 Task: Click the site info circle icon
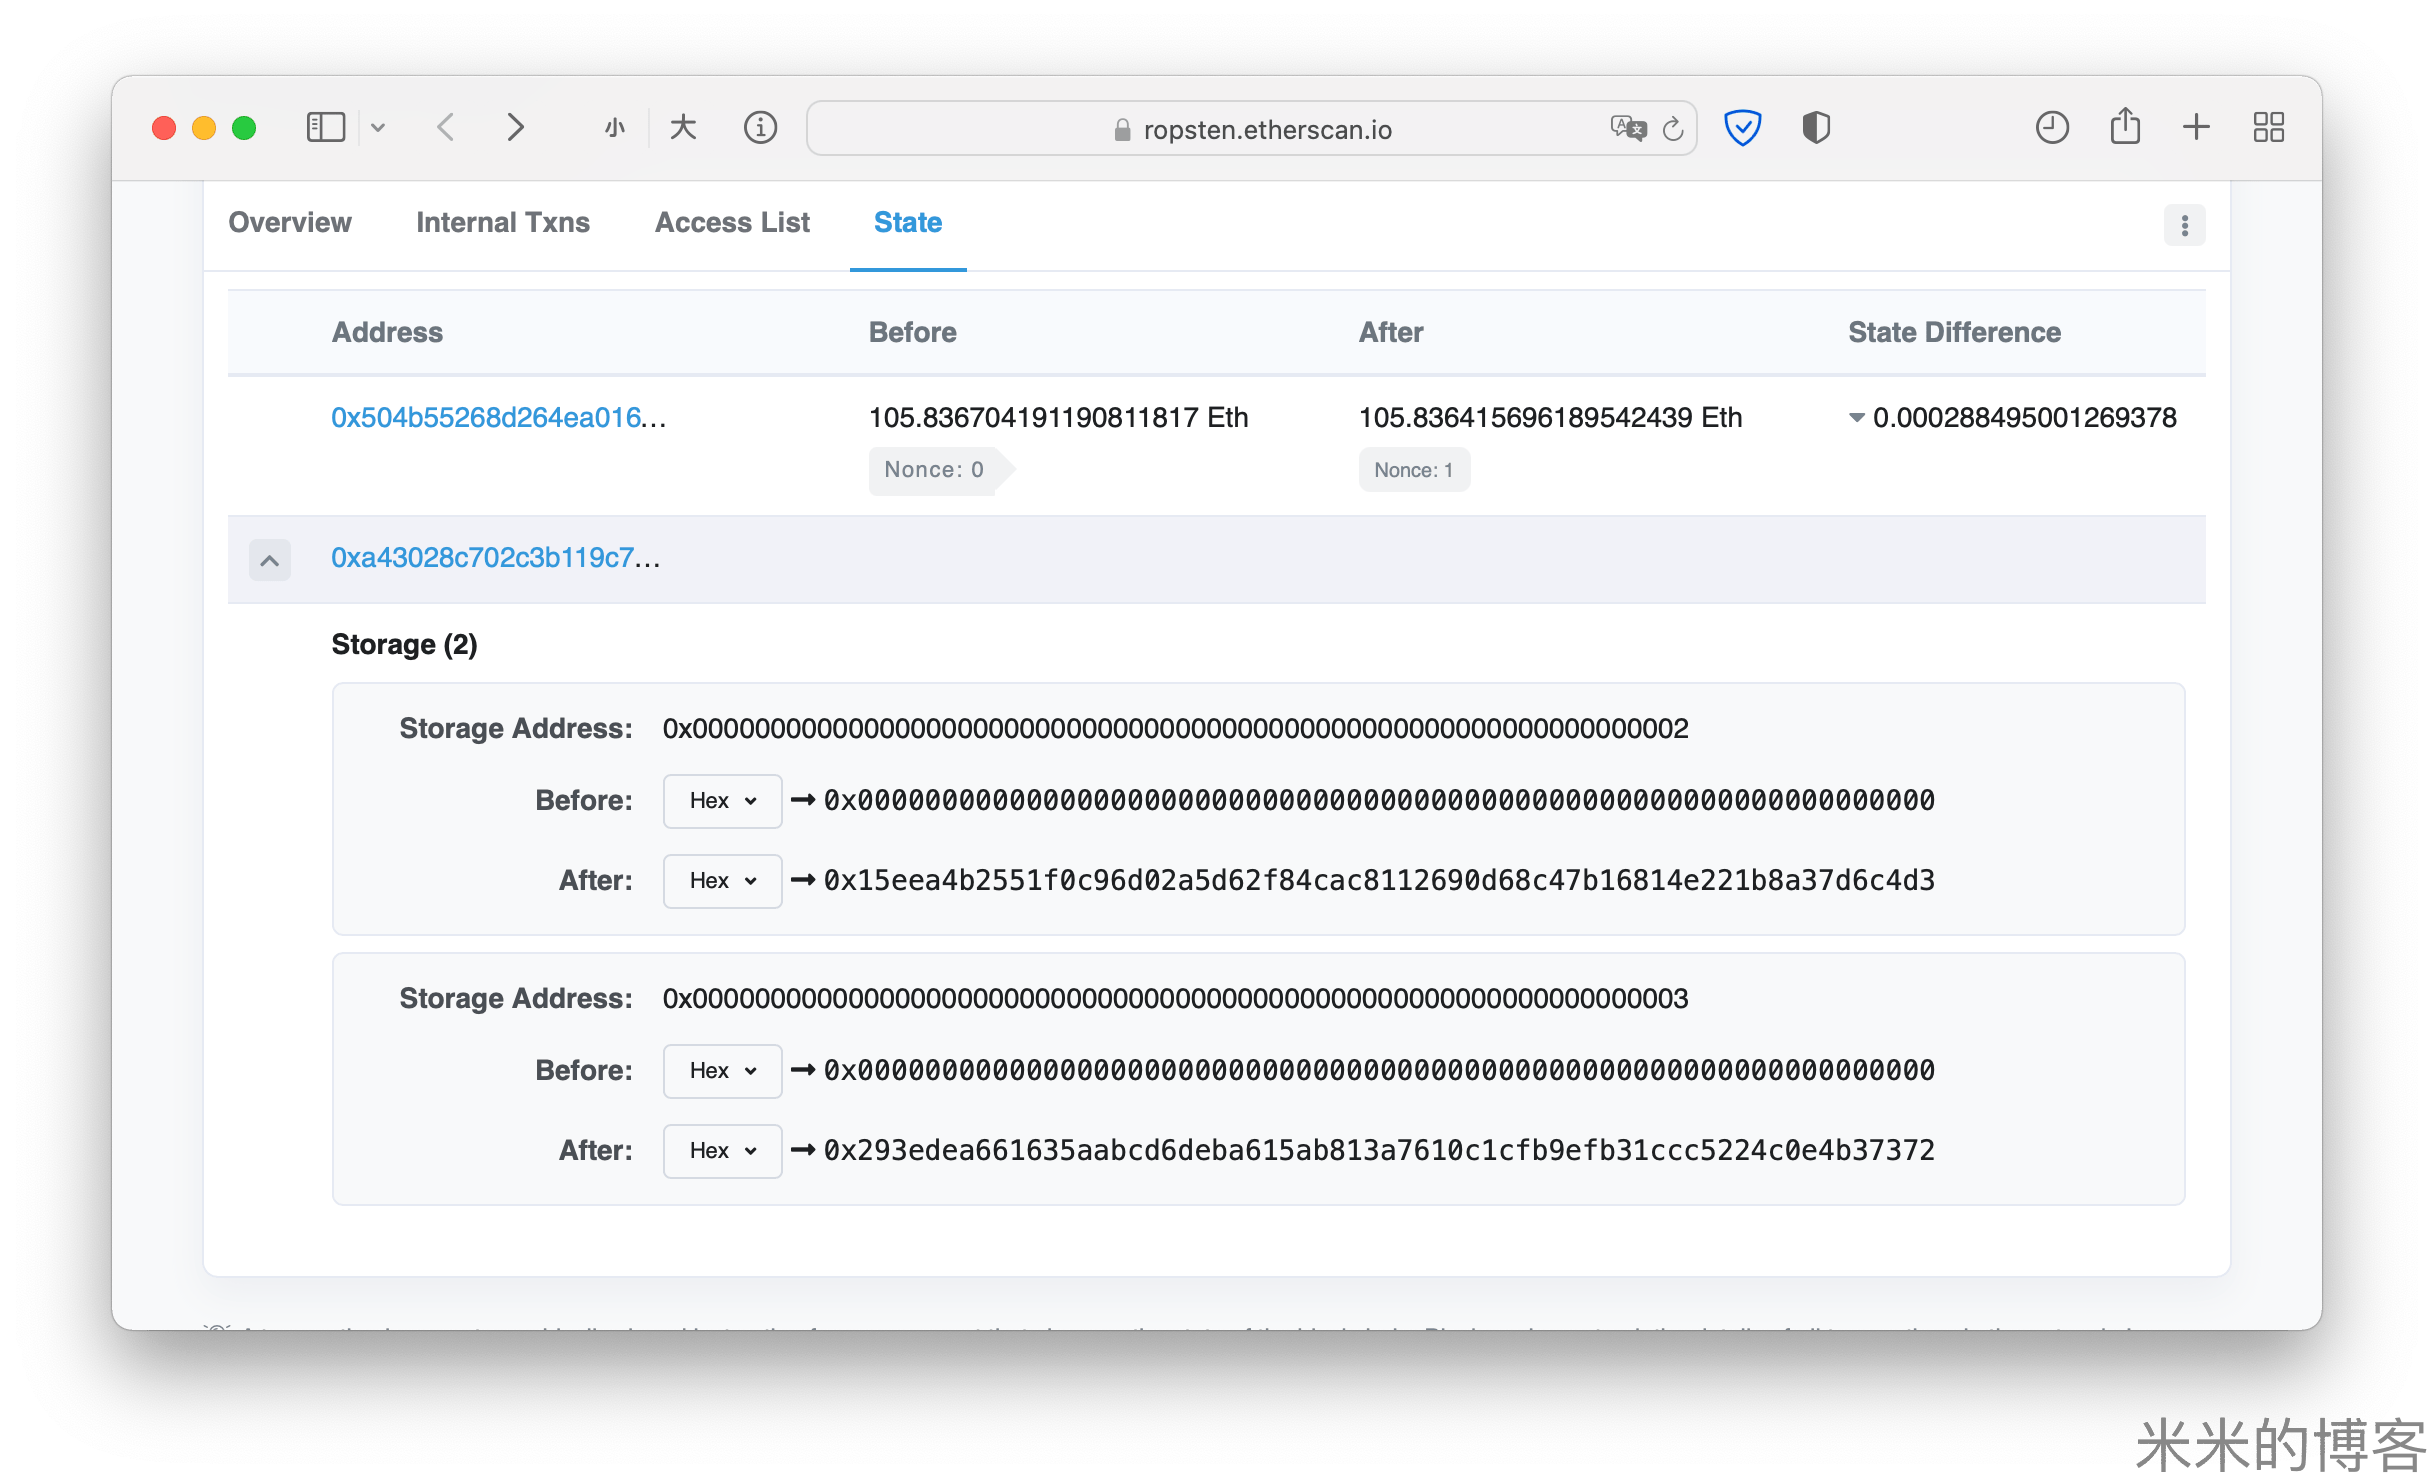(760, 128)
